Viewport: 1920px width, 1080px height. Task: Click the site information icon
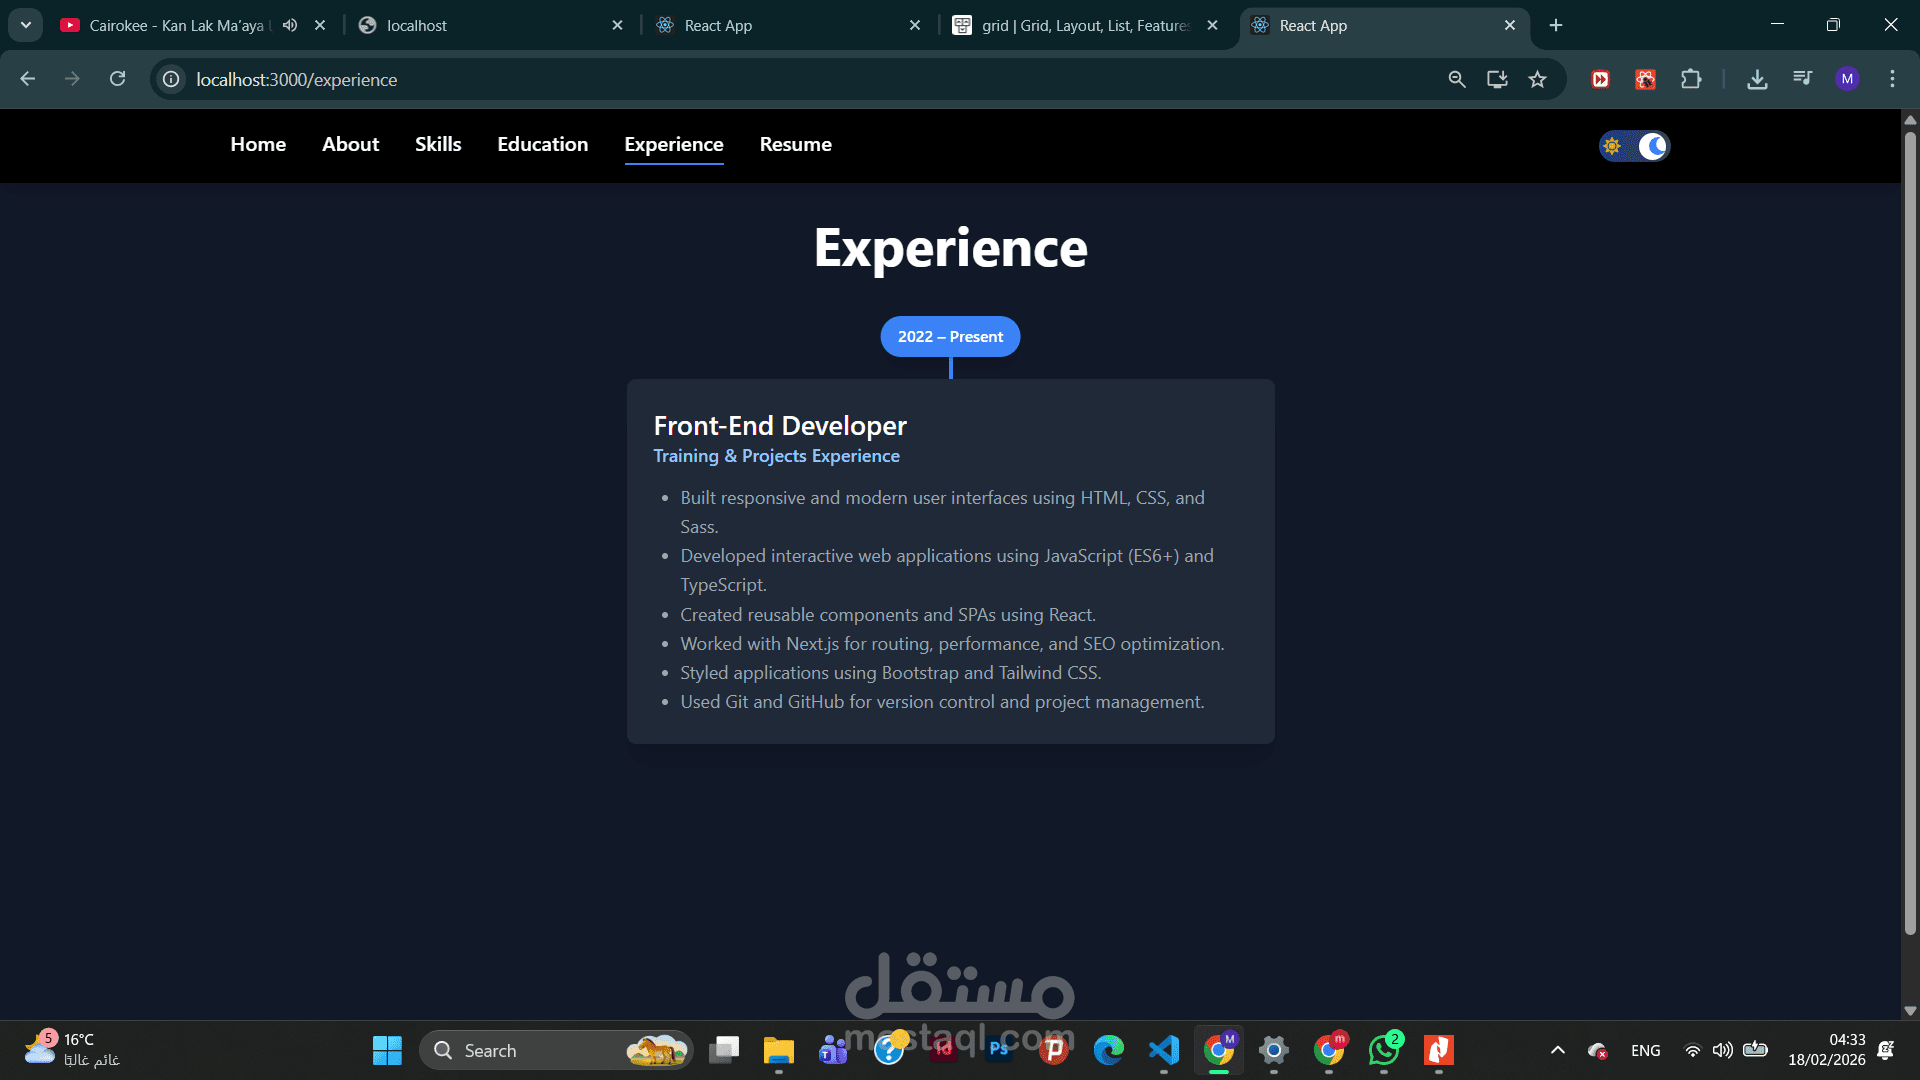click(172, 79)
